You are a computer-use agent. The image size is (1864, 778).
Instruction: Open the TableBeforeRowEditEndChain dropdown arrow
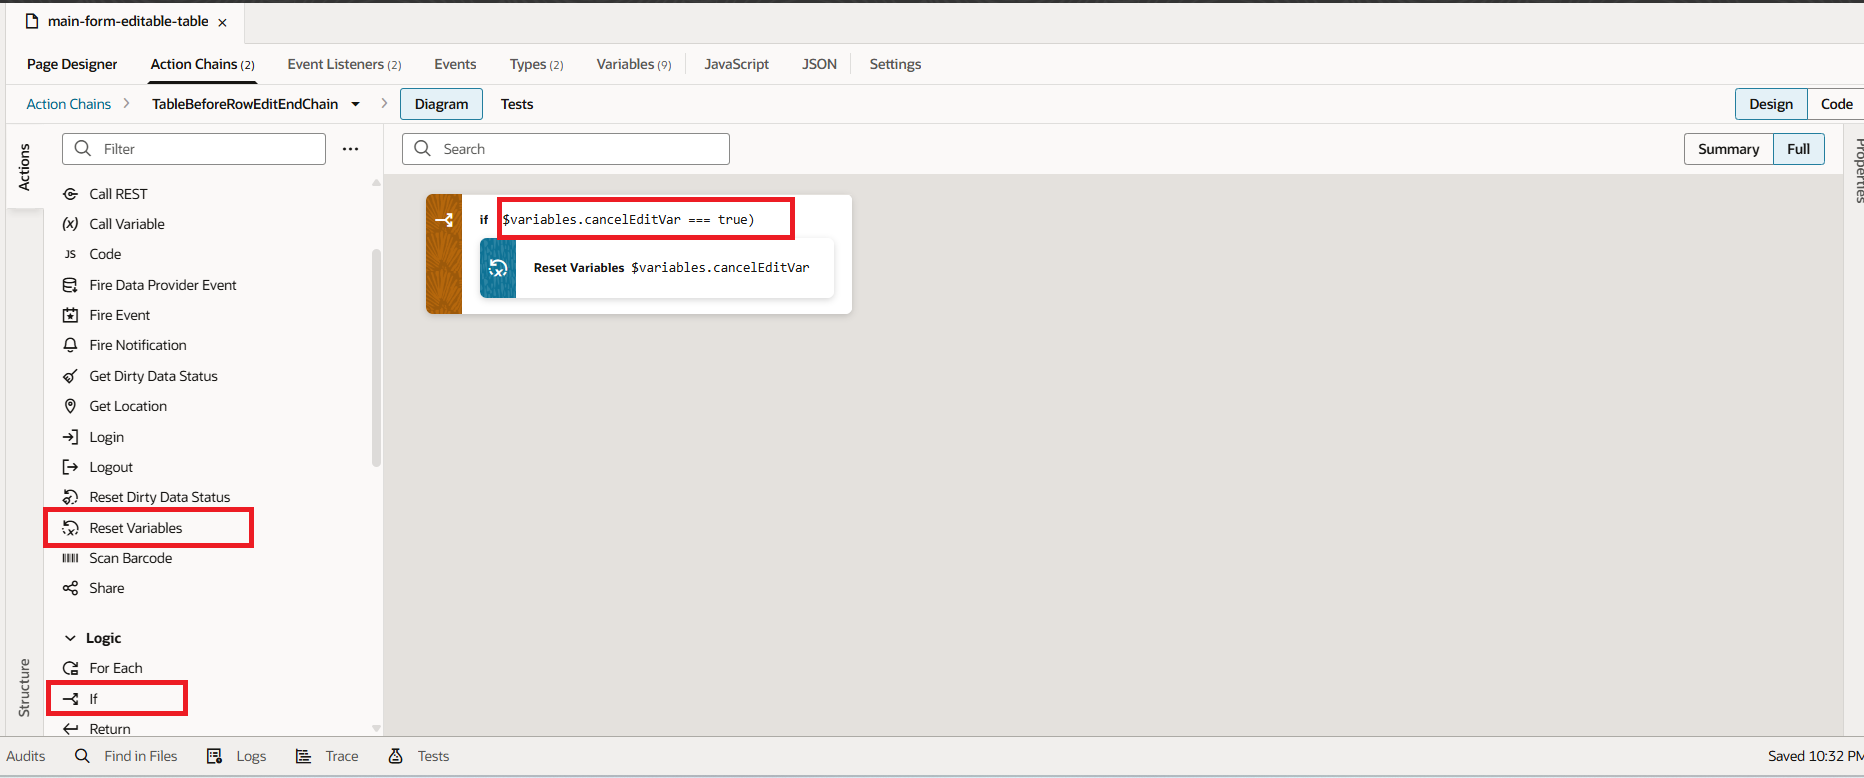356,104
